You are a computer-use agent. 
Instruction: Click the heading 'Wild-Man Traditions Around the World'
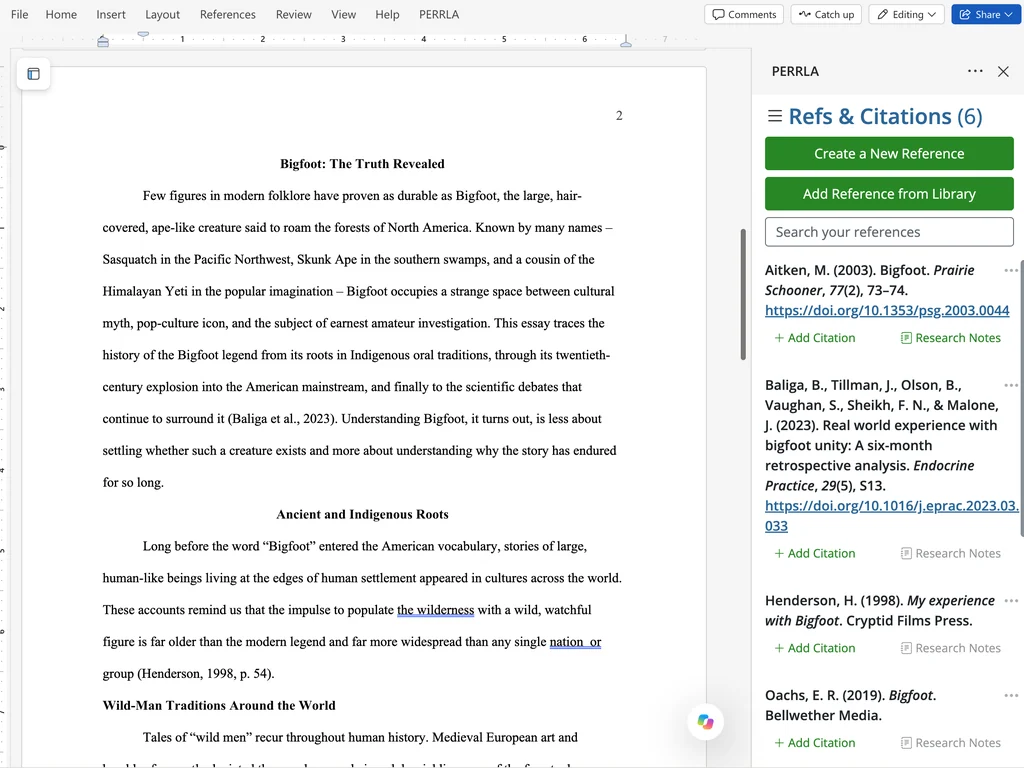(x=219, y=705)
